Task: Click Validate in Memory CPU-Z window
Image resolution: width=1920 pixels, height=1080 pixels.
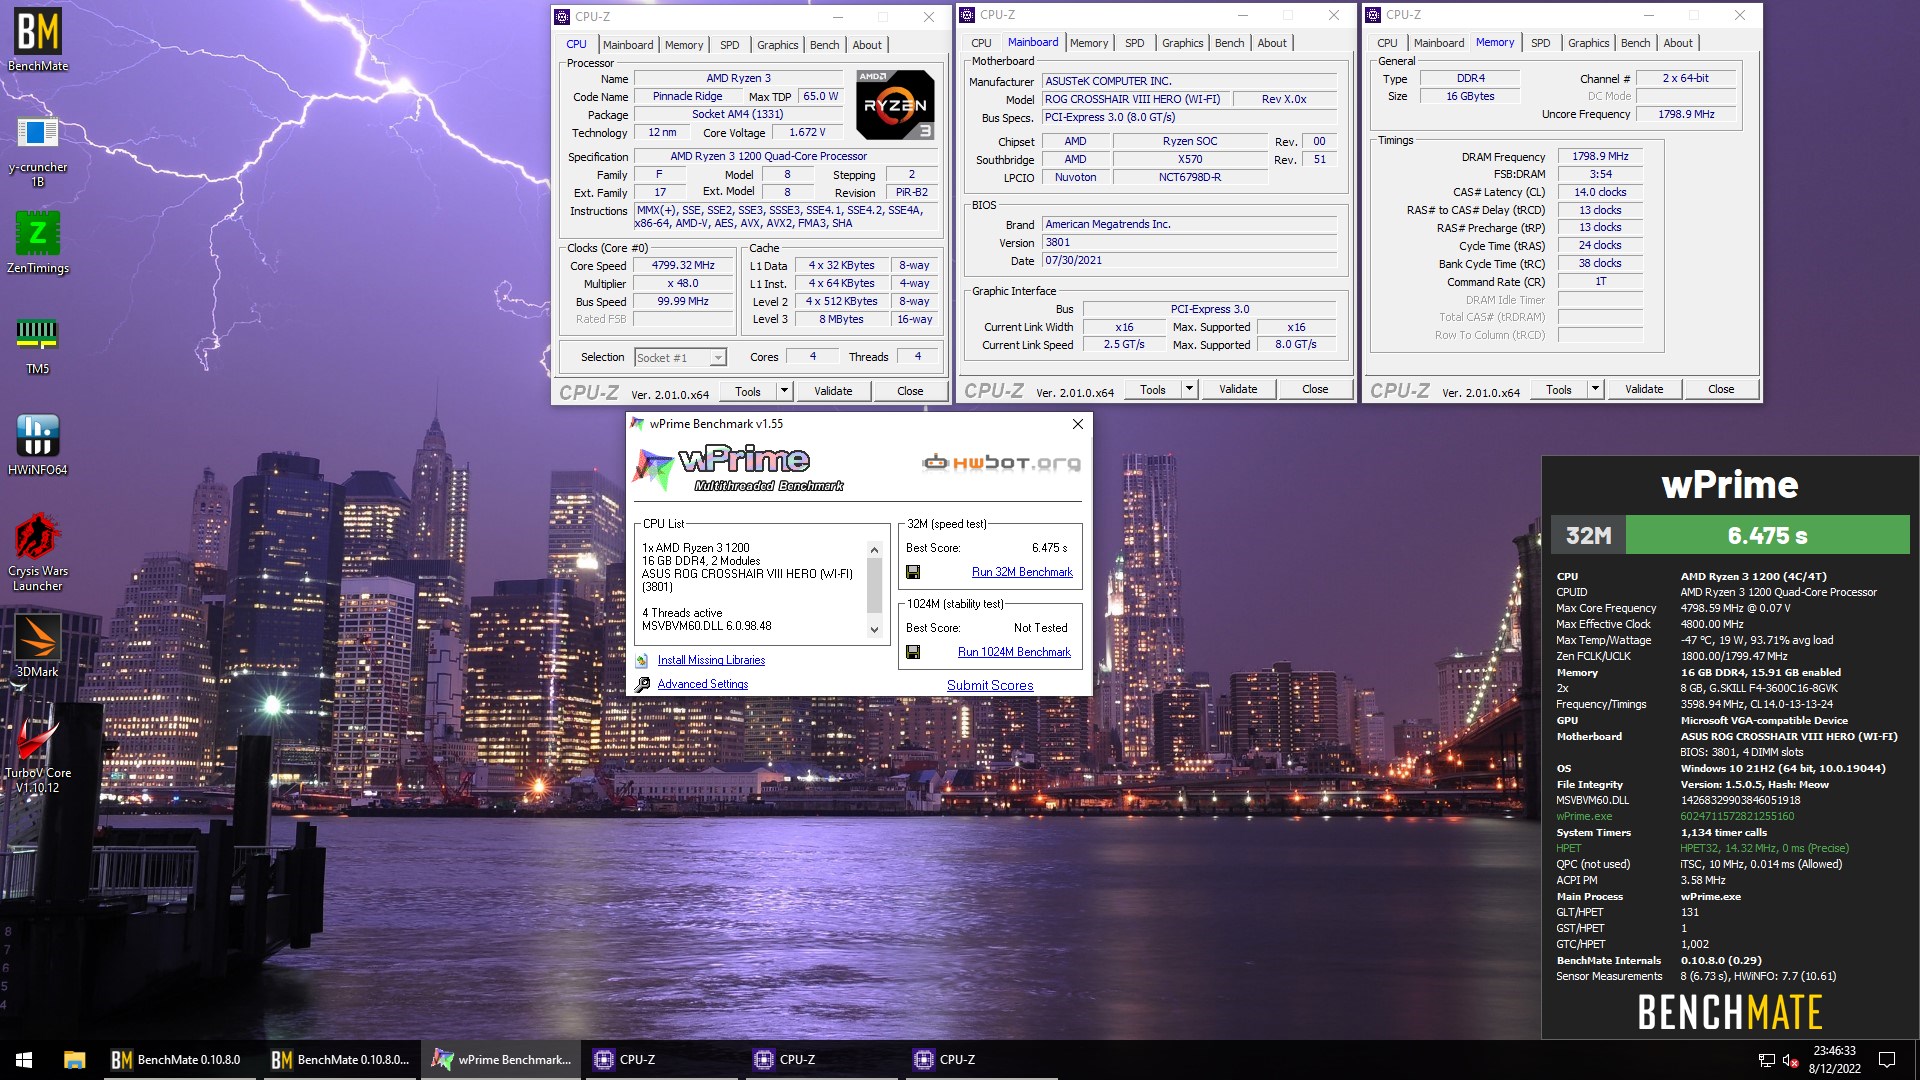Action: pos(1644,389)
